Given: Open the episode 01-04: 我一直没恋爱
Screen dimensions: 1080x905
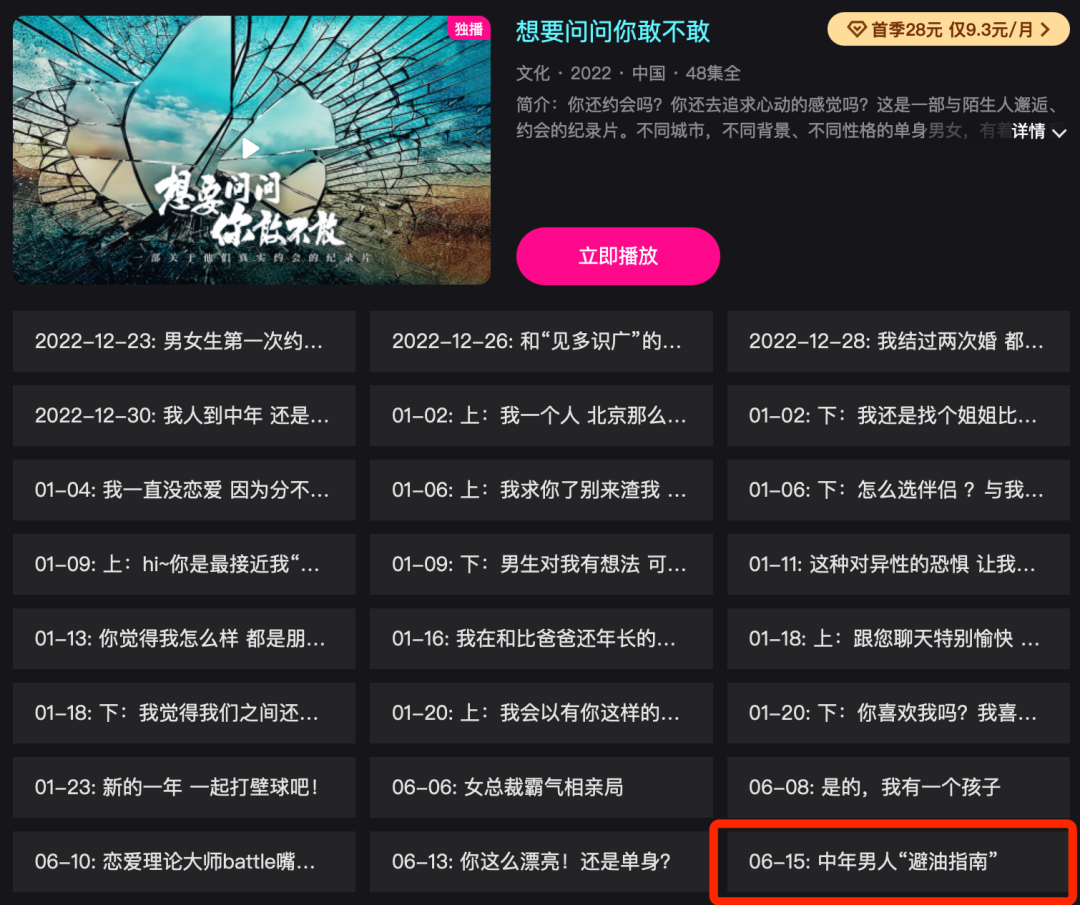Looking at the screenshot, I should point(184,490).
